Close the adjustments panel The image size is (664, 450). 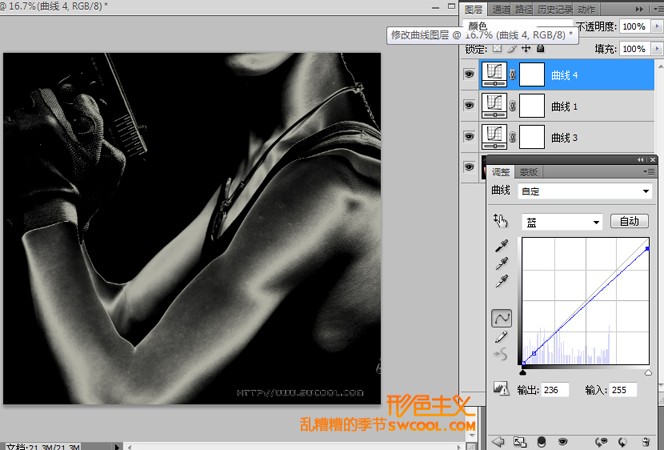tap(653, 160)
